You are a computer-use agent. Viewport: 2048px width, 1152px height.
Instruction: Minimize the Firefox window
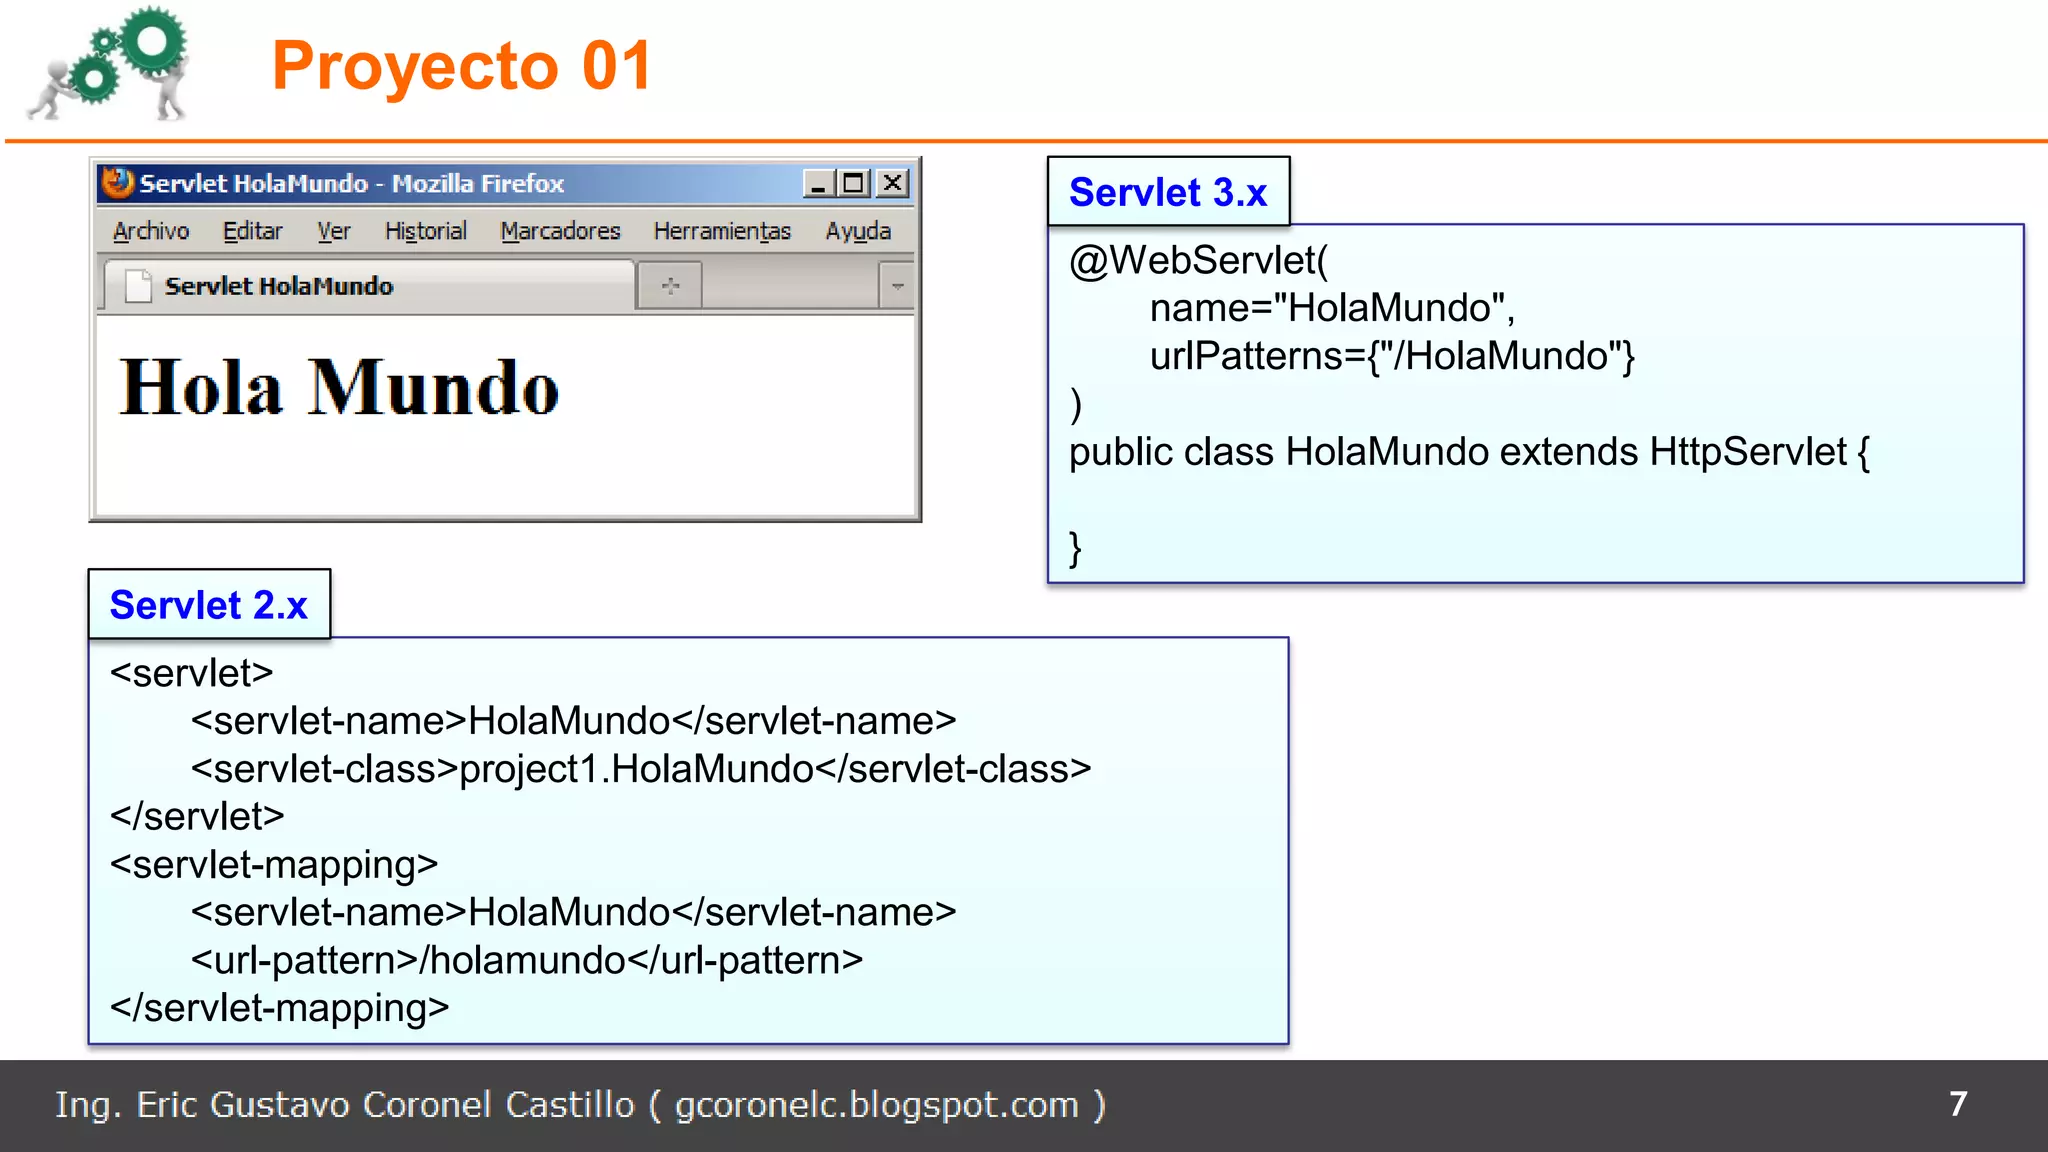[x=819, y=183]
